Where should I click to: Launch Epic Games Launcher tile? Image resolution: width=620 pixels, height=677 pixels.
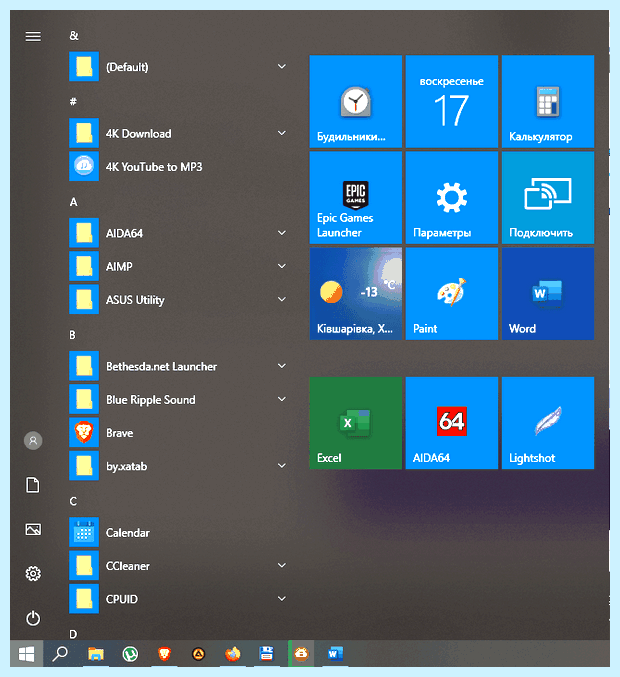[x=355, y=198]
